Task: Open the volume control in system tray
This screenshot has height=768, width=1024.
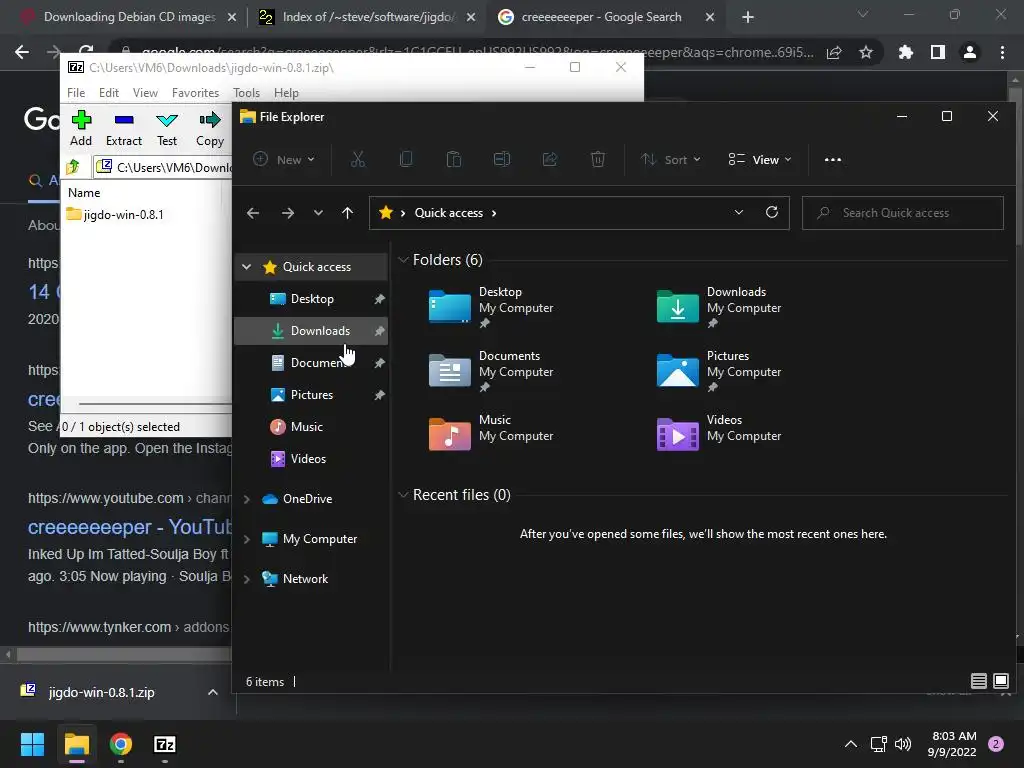Action: point(903,744)
